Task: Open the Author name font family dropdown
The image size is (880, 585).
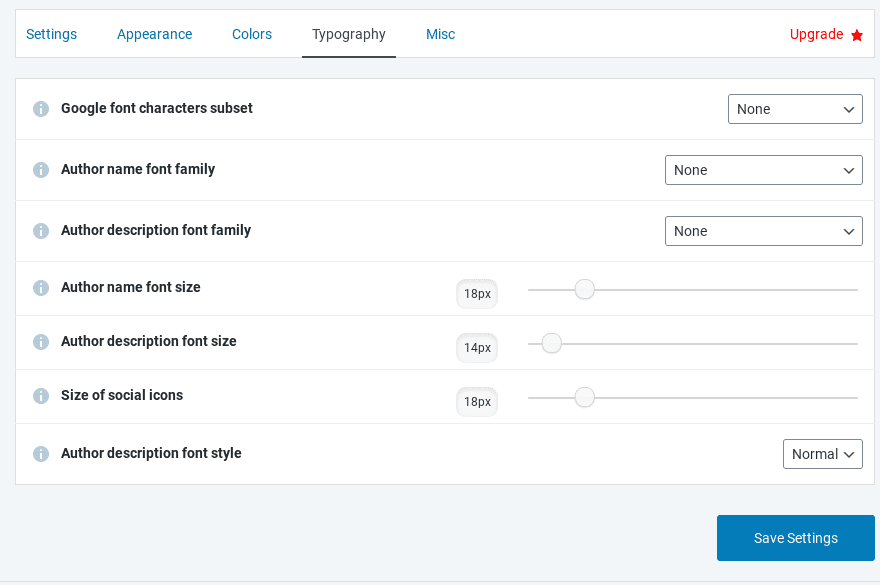Action: 763,170
